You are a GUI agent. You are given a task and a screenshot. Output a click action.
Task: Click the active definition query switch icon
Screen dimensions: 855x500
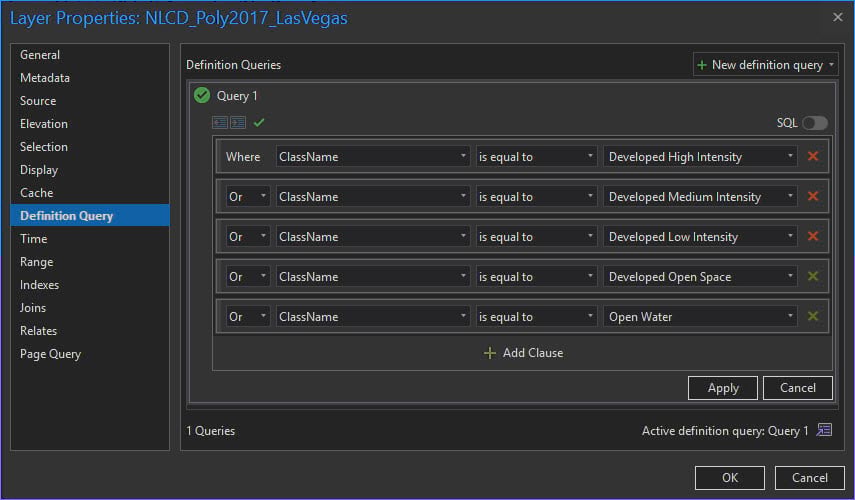pyautogui.click(x=824, y=430)
